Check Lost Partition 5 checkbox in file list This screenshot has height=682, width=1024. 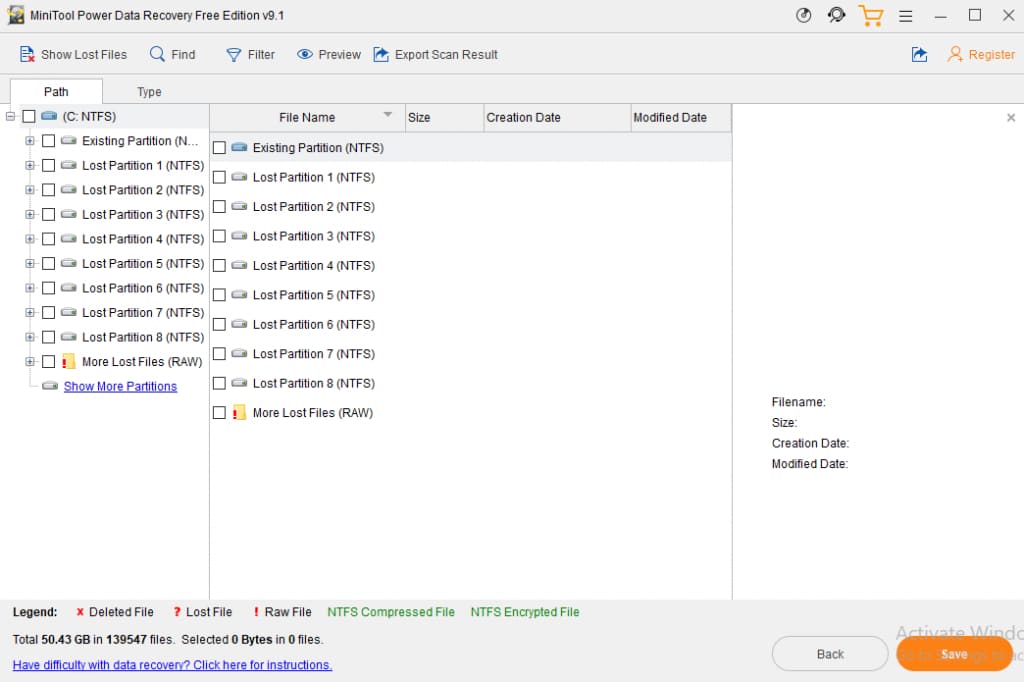(219, 295)
